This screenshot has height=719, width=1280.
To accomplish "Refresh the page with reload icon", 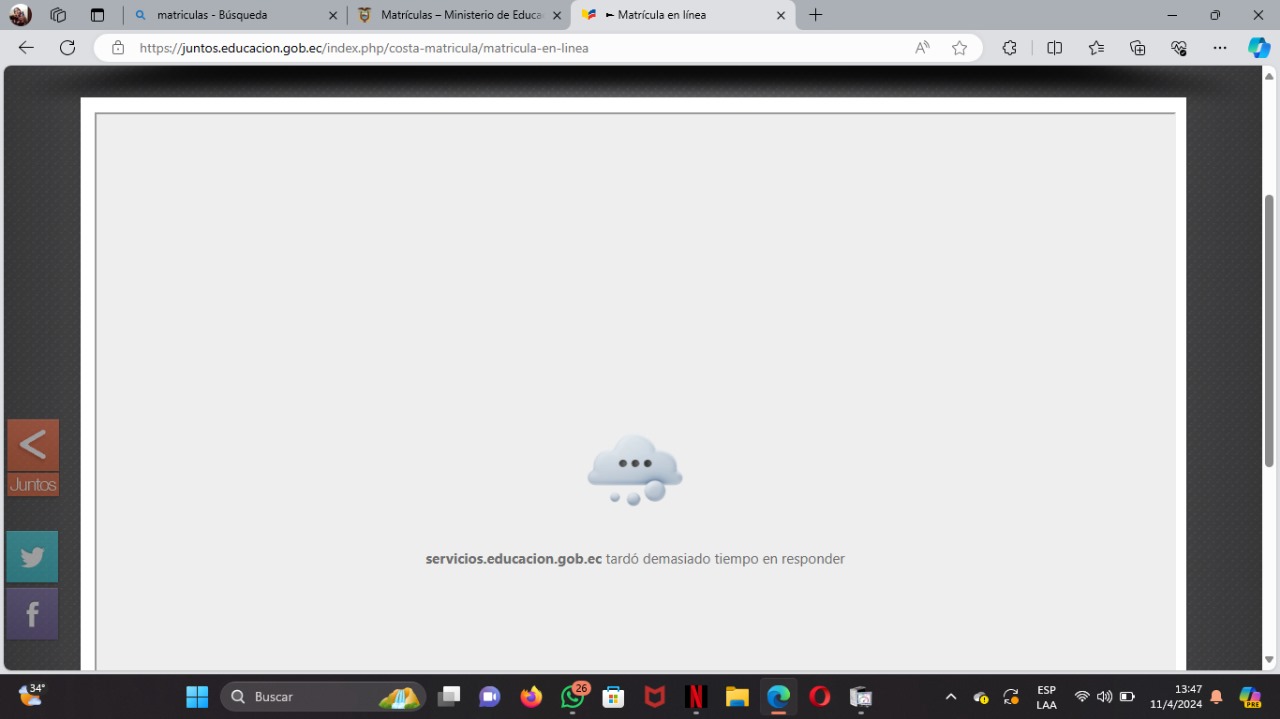I will tap(67, 48).
